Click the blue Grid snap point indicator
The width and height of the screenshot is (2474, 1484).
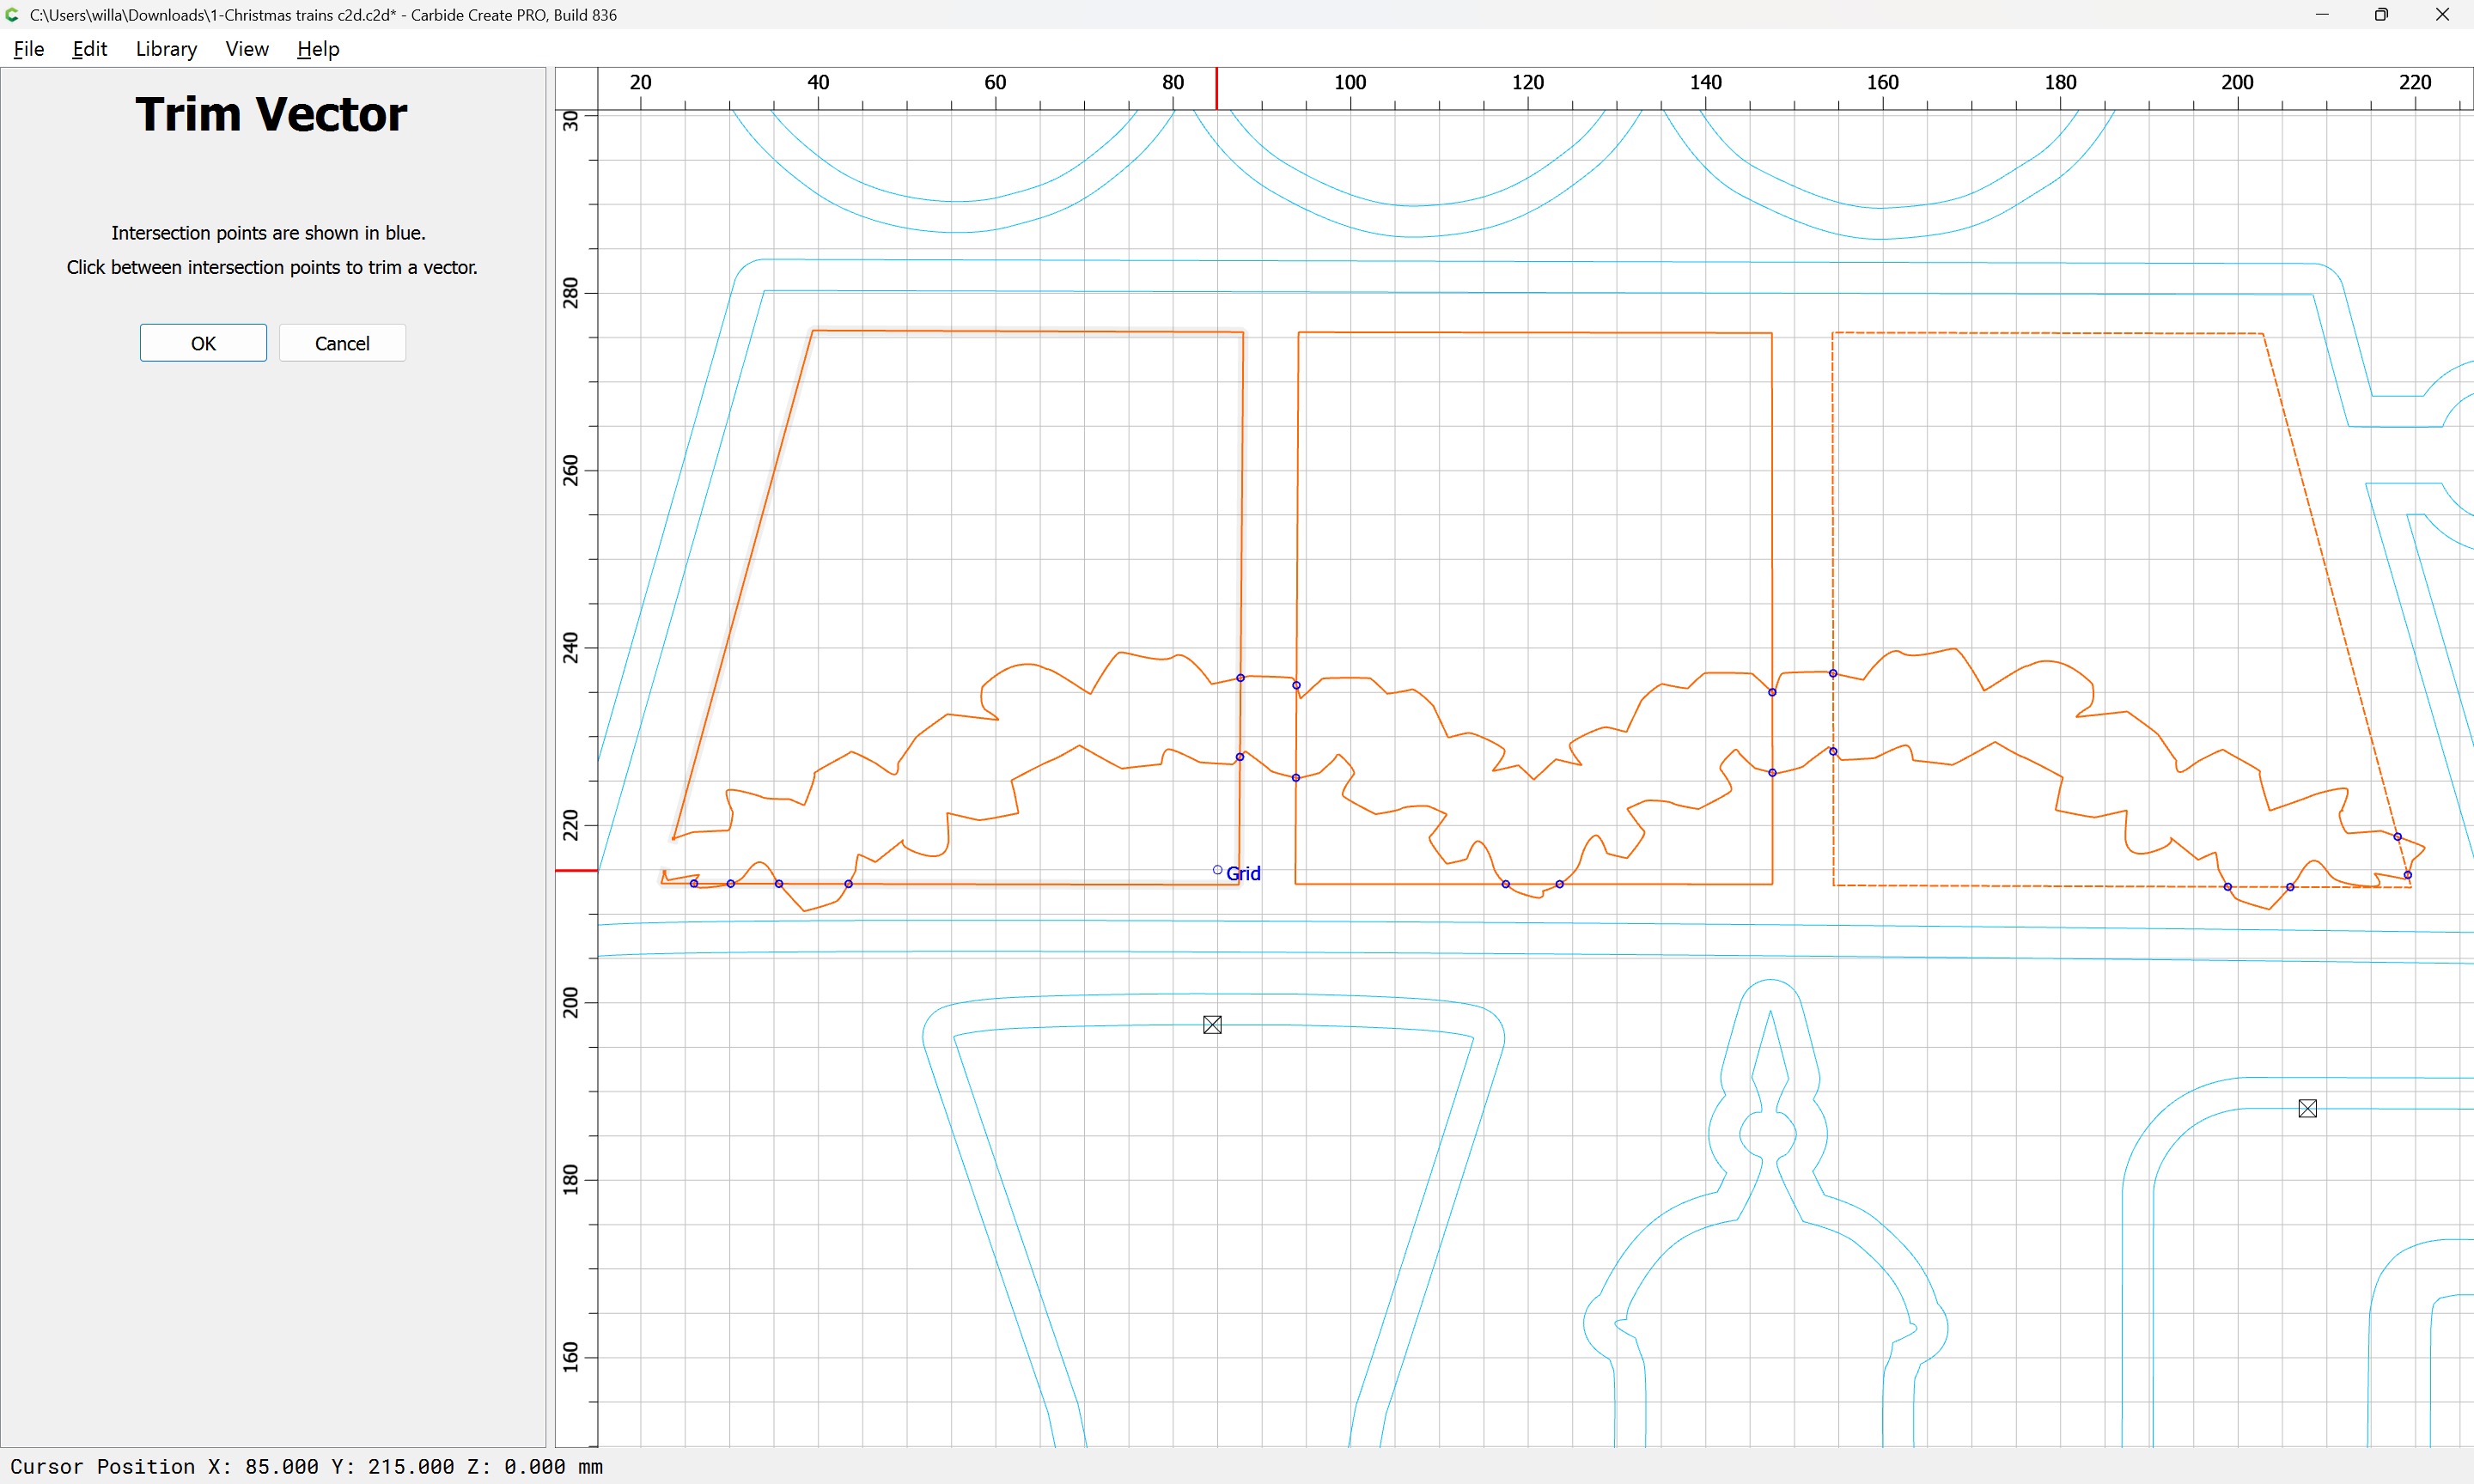[1217, 870]
